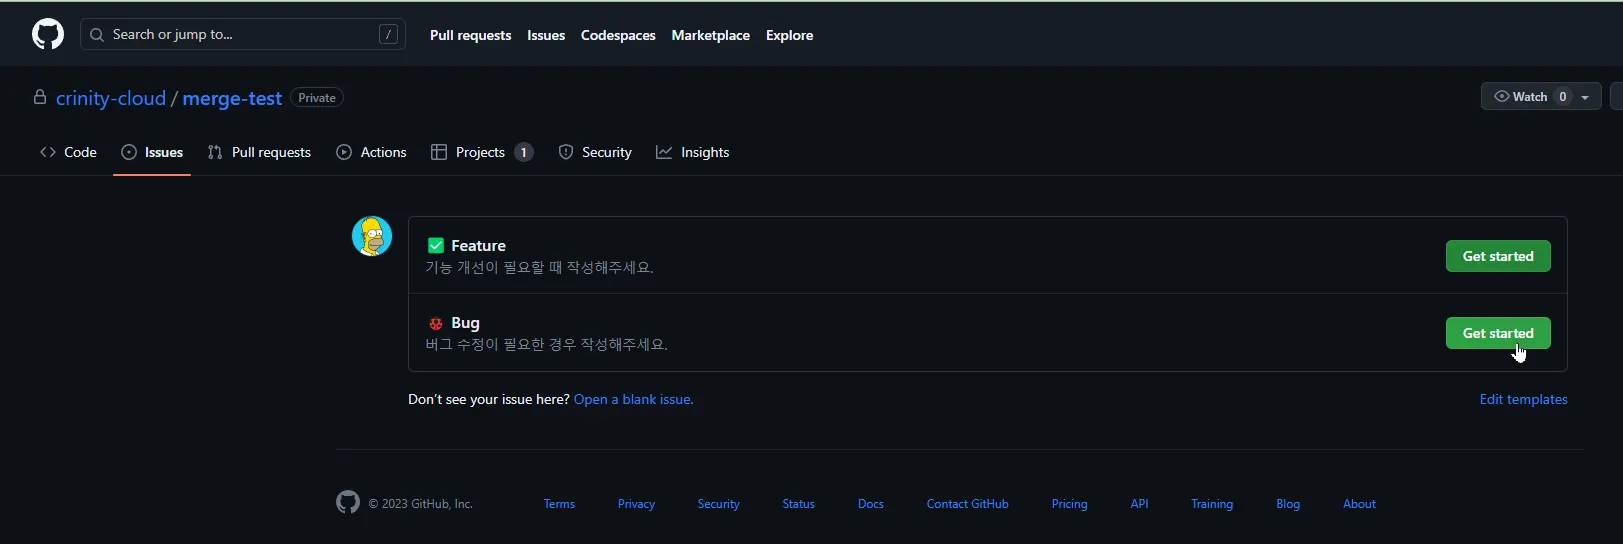Open the Status footer link
The height and width of the screenshot is (544, 1623).
pyautogui.click(x=798, y=504)
